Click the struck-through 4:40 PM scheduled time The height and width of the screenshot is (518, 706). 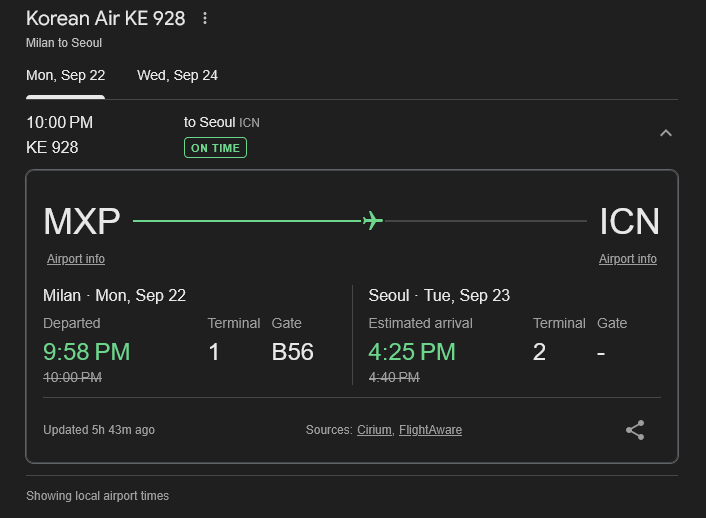394,377
